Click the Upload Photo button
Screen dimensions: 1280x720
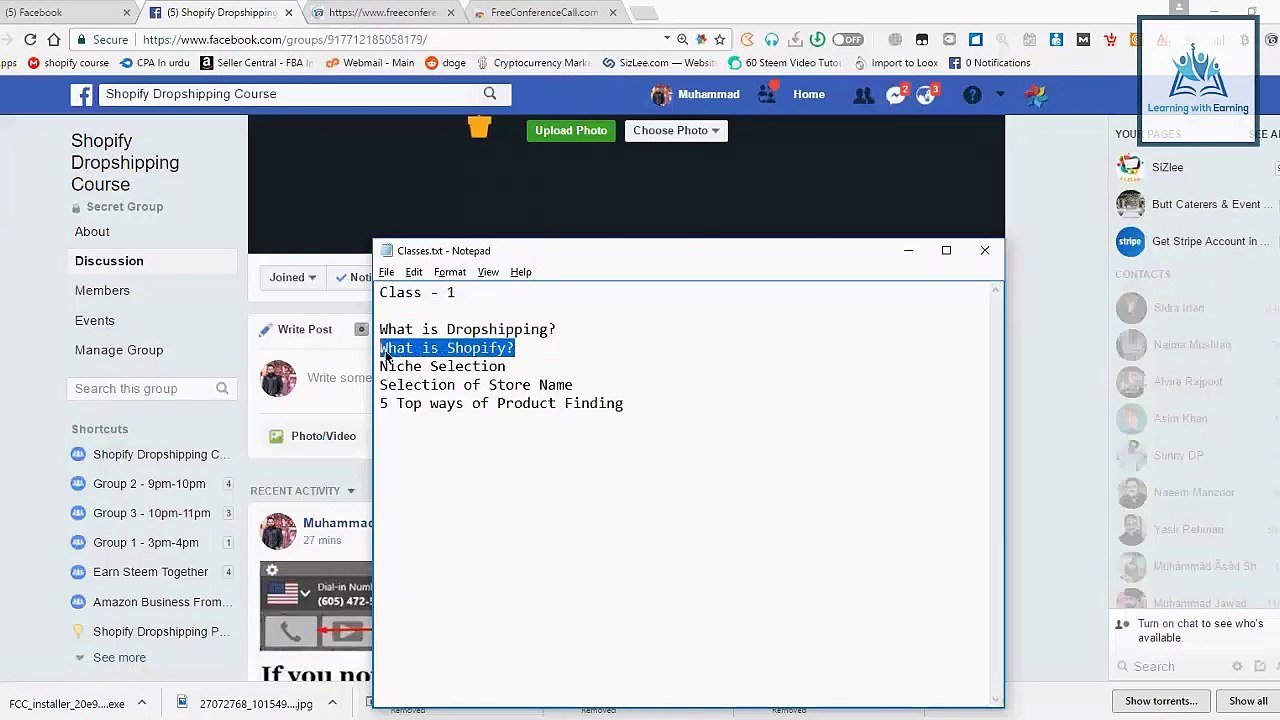571,130
